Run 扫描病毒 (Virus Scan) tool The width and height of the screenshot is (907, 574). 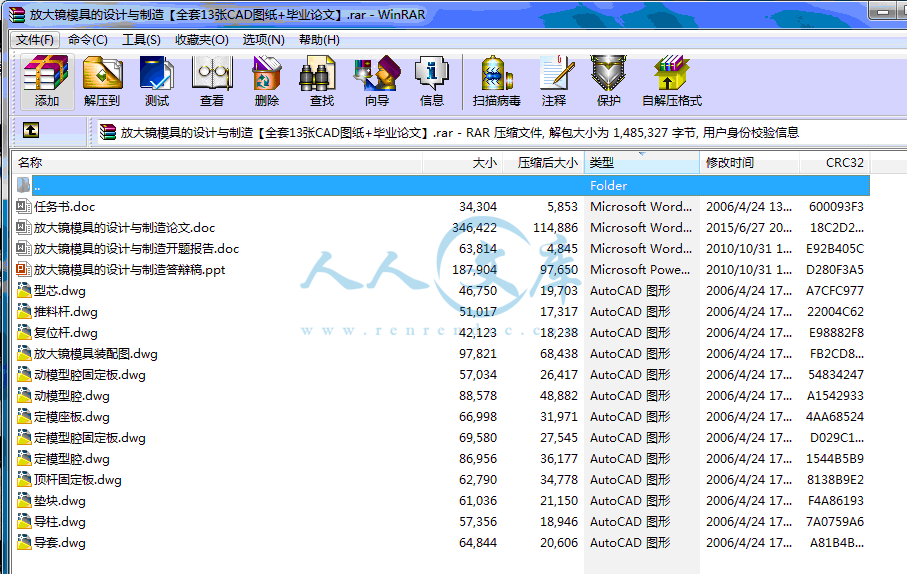pos(497,81)
